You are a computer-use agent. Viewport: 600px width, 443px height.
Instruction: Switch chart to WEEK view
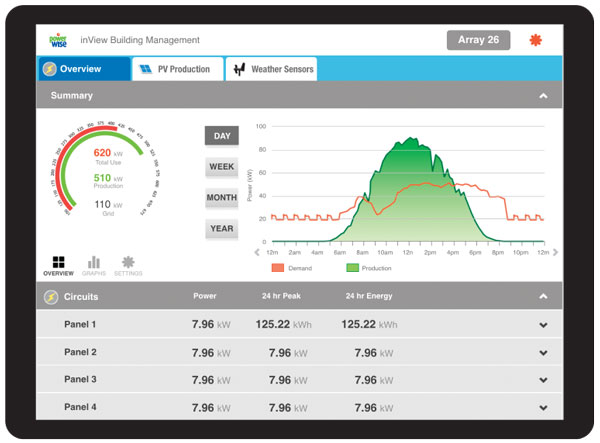[x=222, y=167]
